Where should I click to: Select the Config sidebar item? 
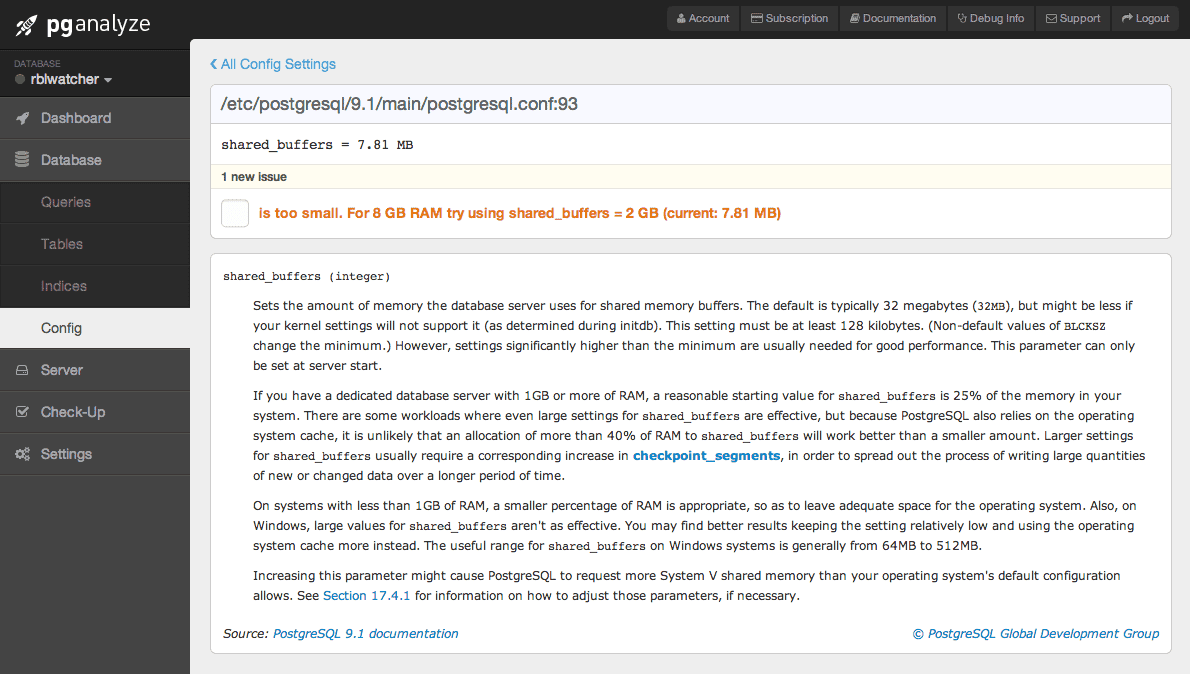tap(61, 328)
